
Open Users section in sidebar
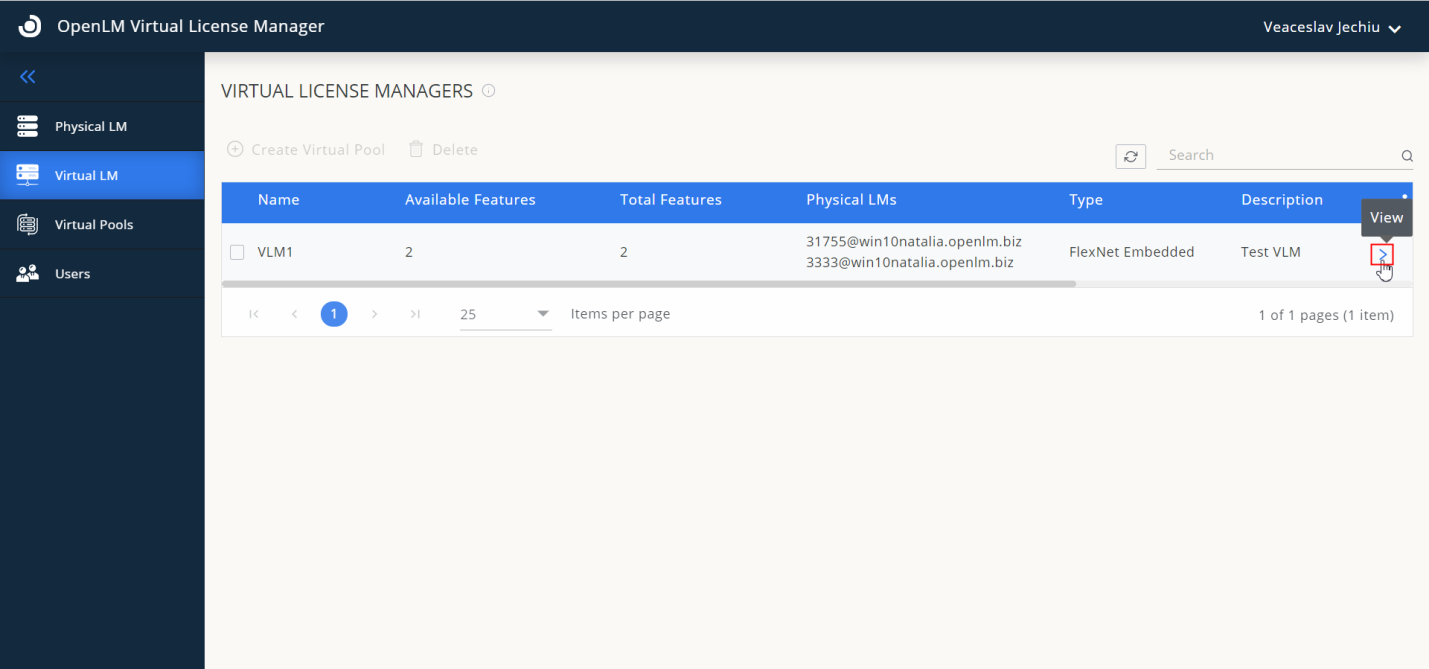[x=72, y=274]
